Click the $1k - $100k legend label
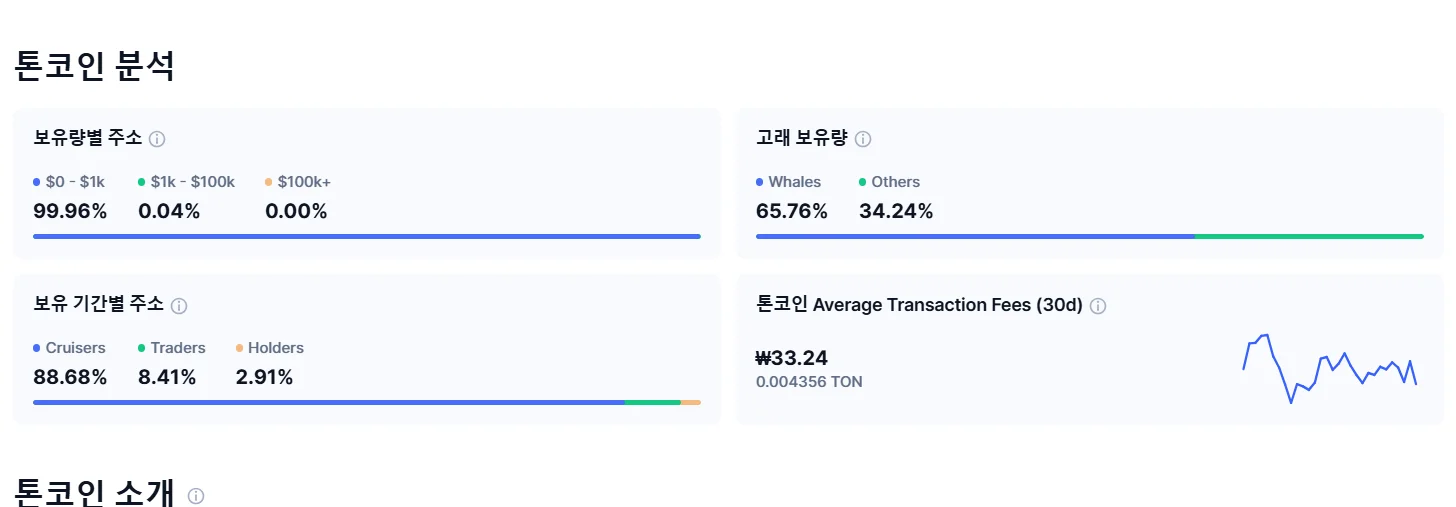 point(192,182)
